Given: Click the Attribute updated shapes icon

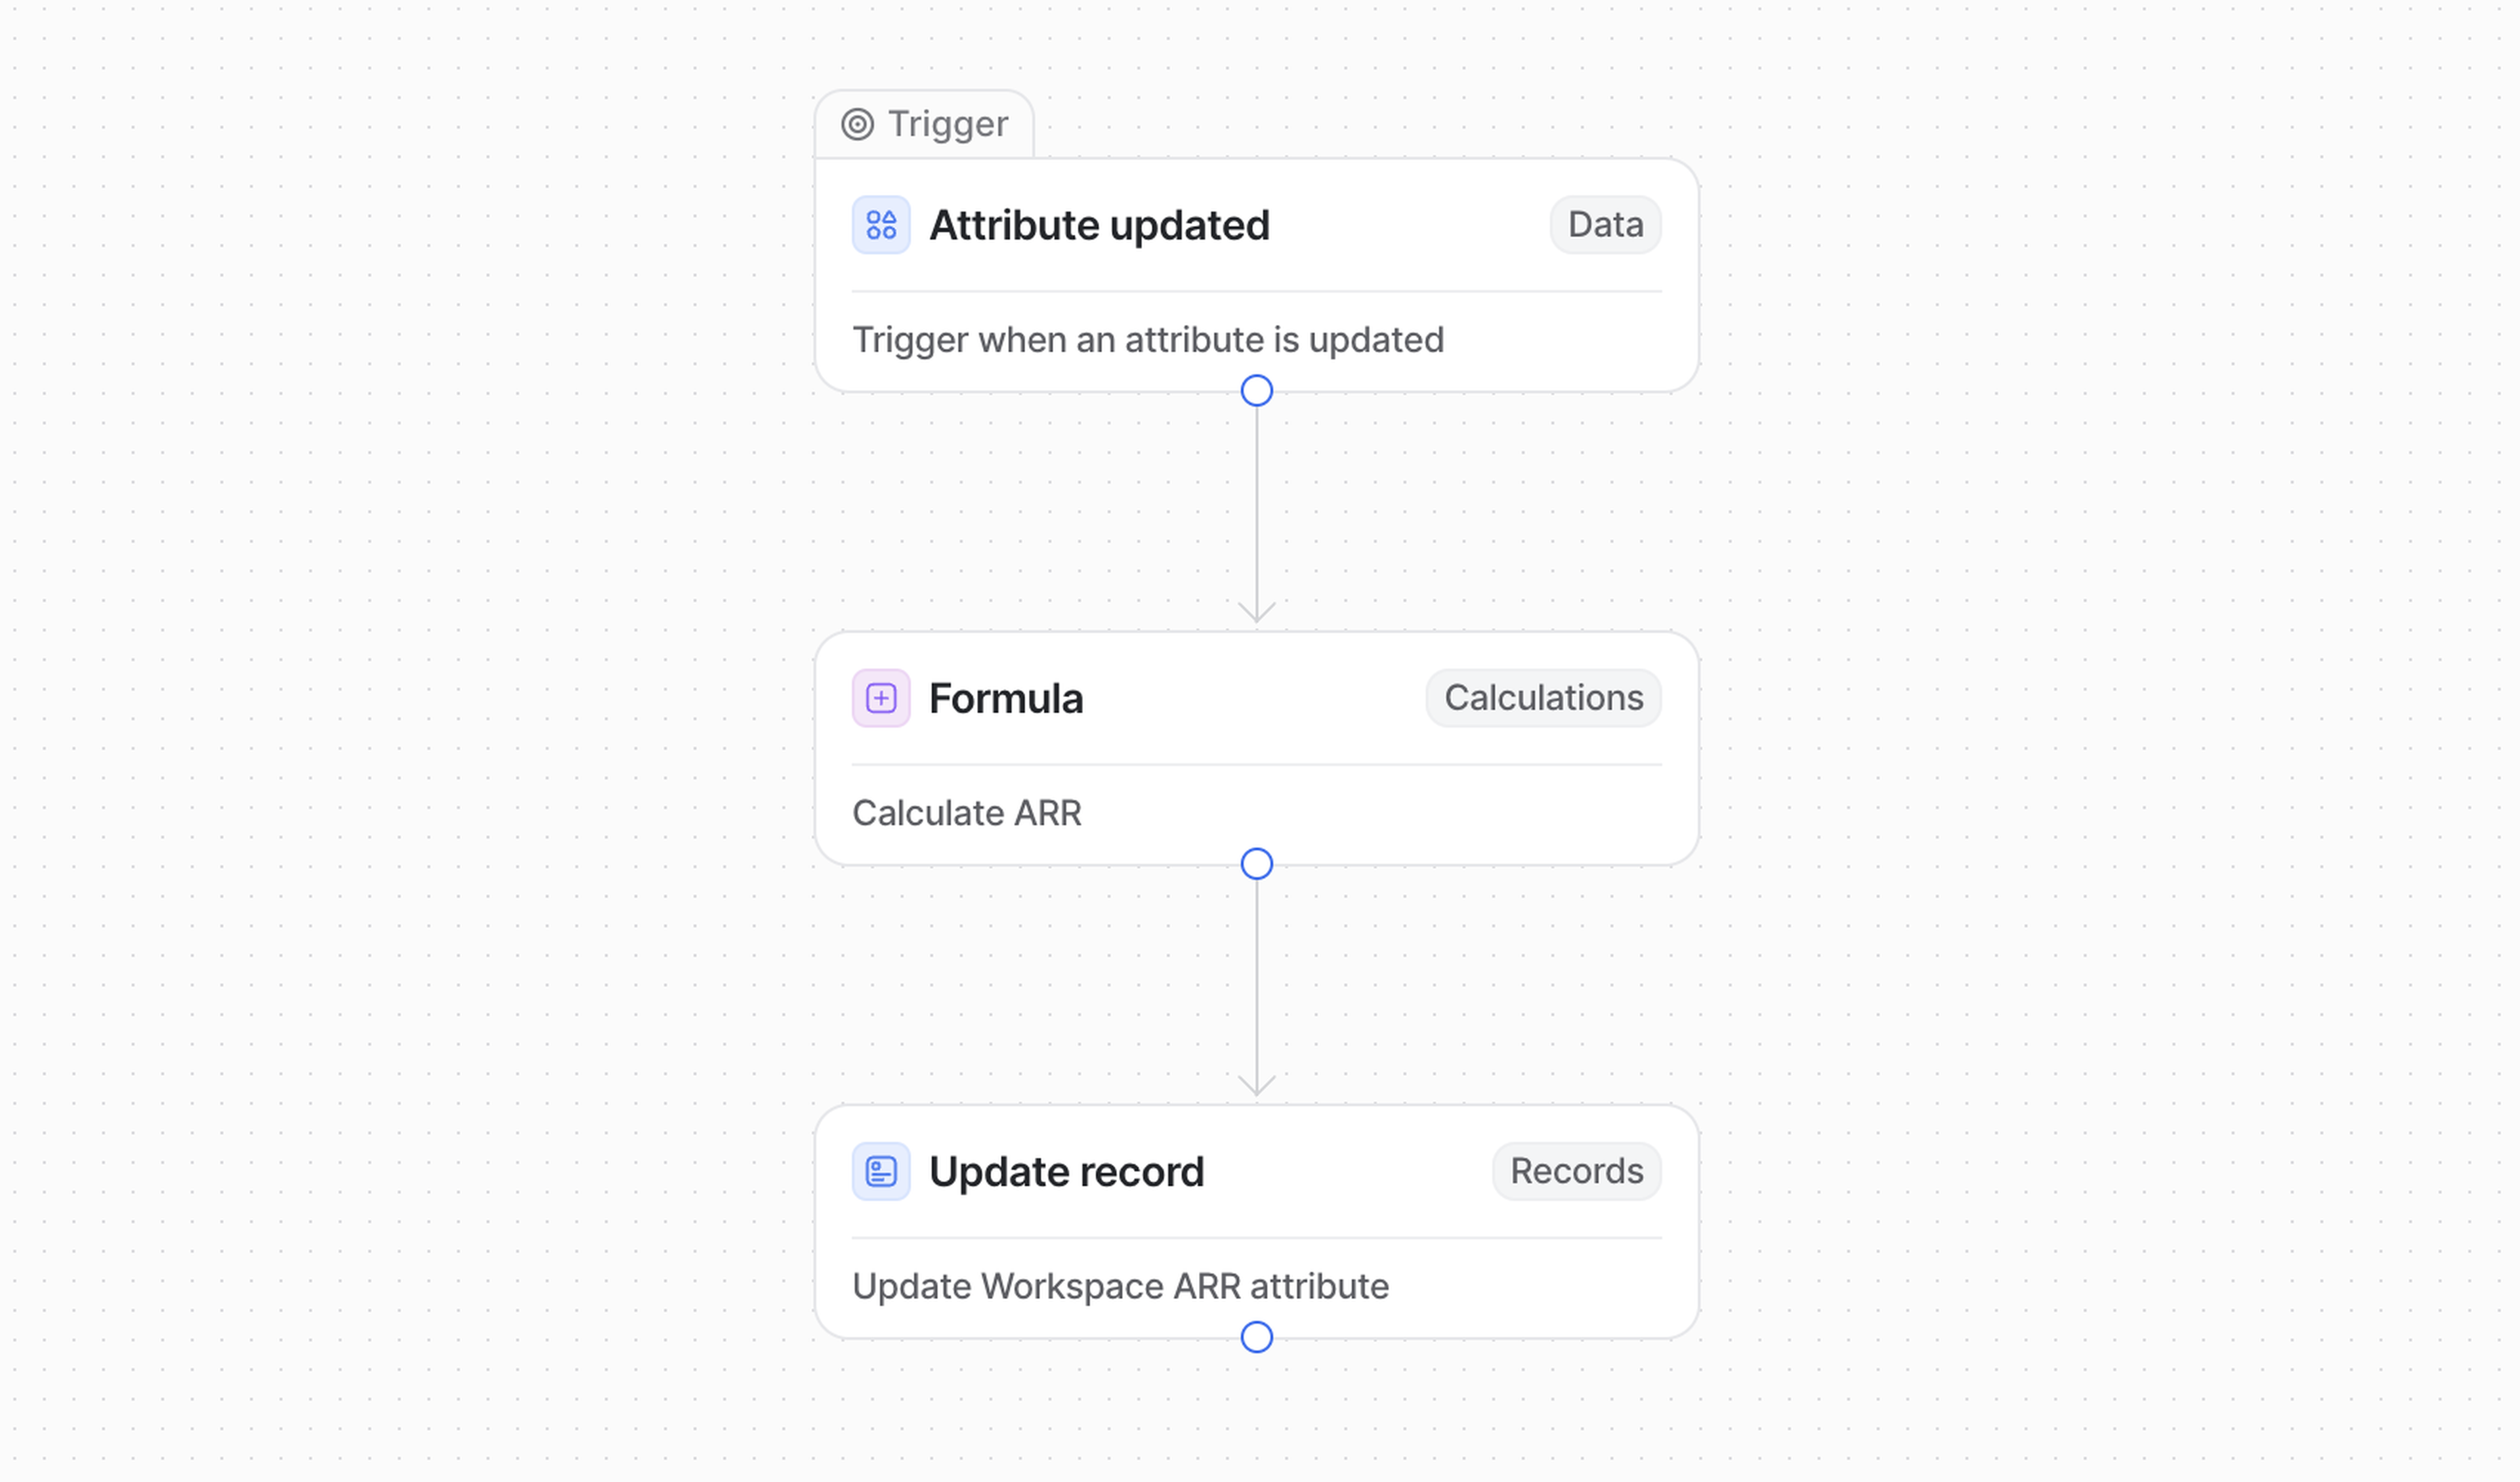Looking at the screenshot, I should (880, 225).
